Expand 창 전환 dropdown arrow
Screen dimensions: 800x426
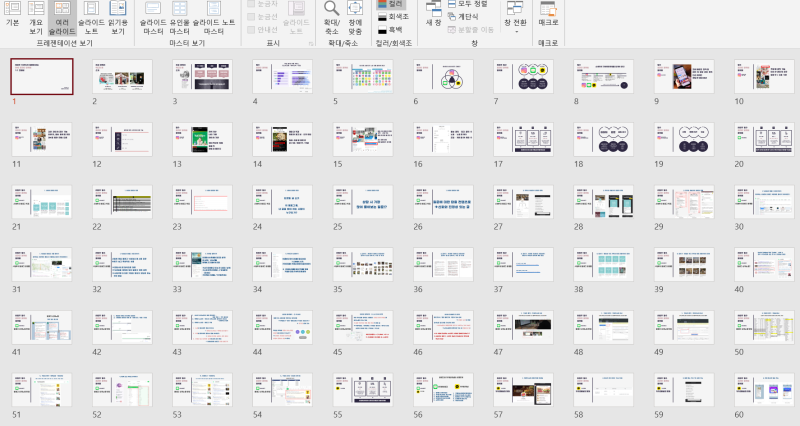tap(515, 32)
